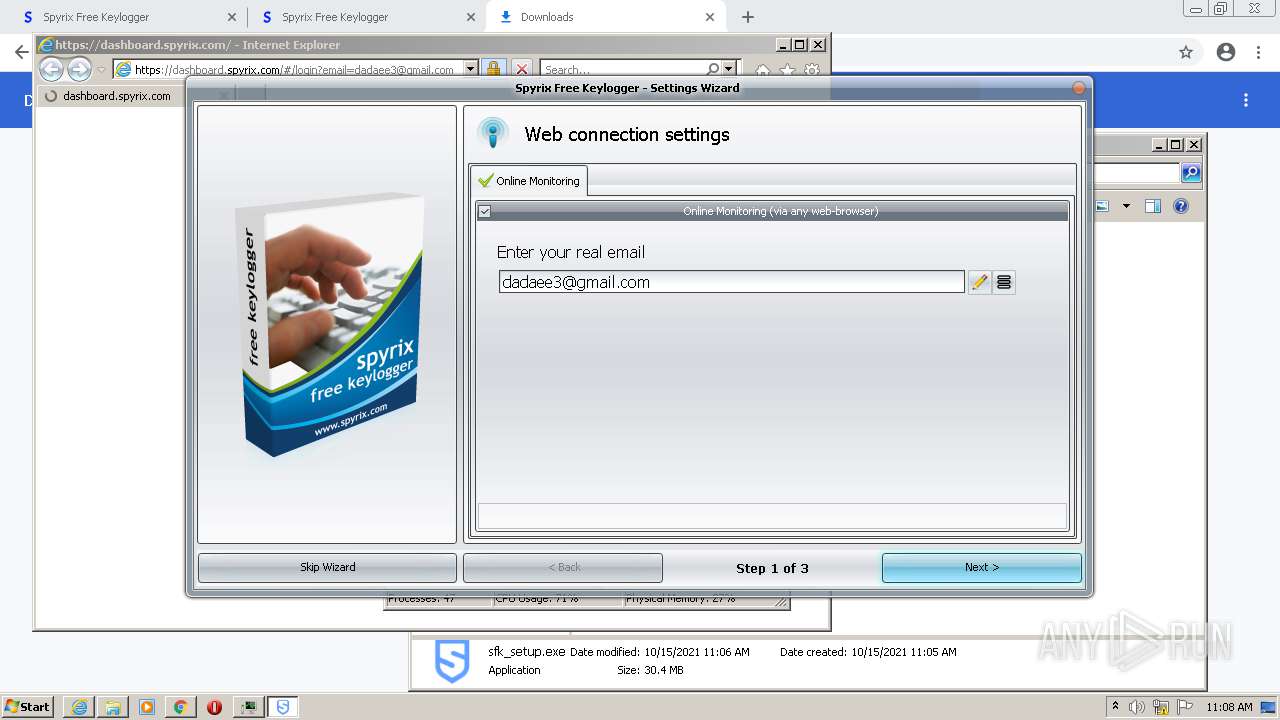1280x720 pixels.
Task: Open File Explorer from taskbar
Action: (x=113, y=707)
